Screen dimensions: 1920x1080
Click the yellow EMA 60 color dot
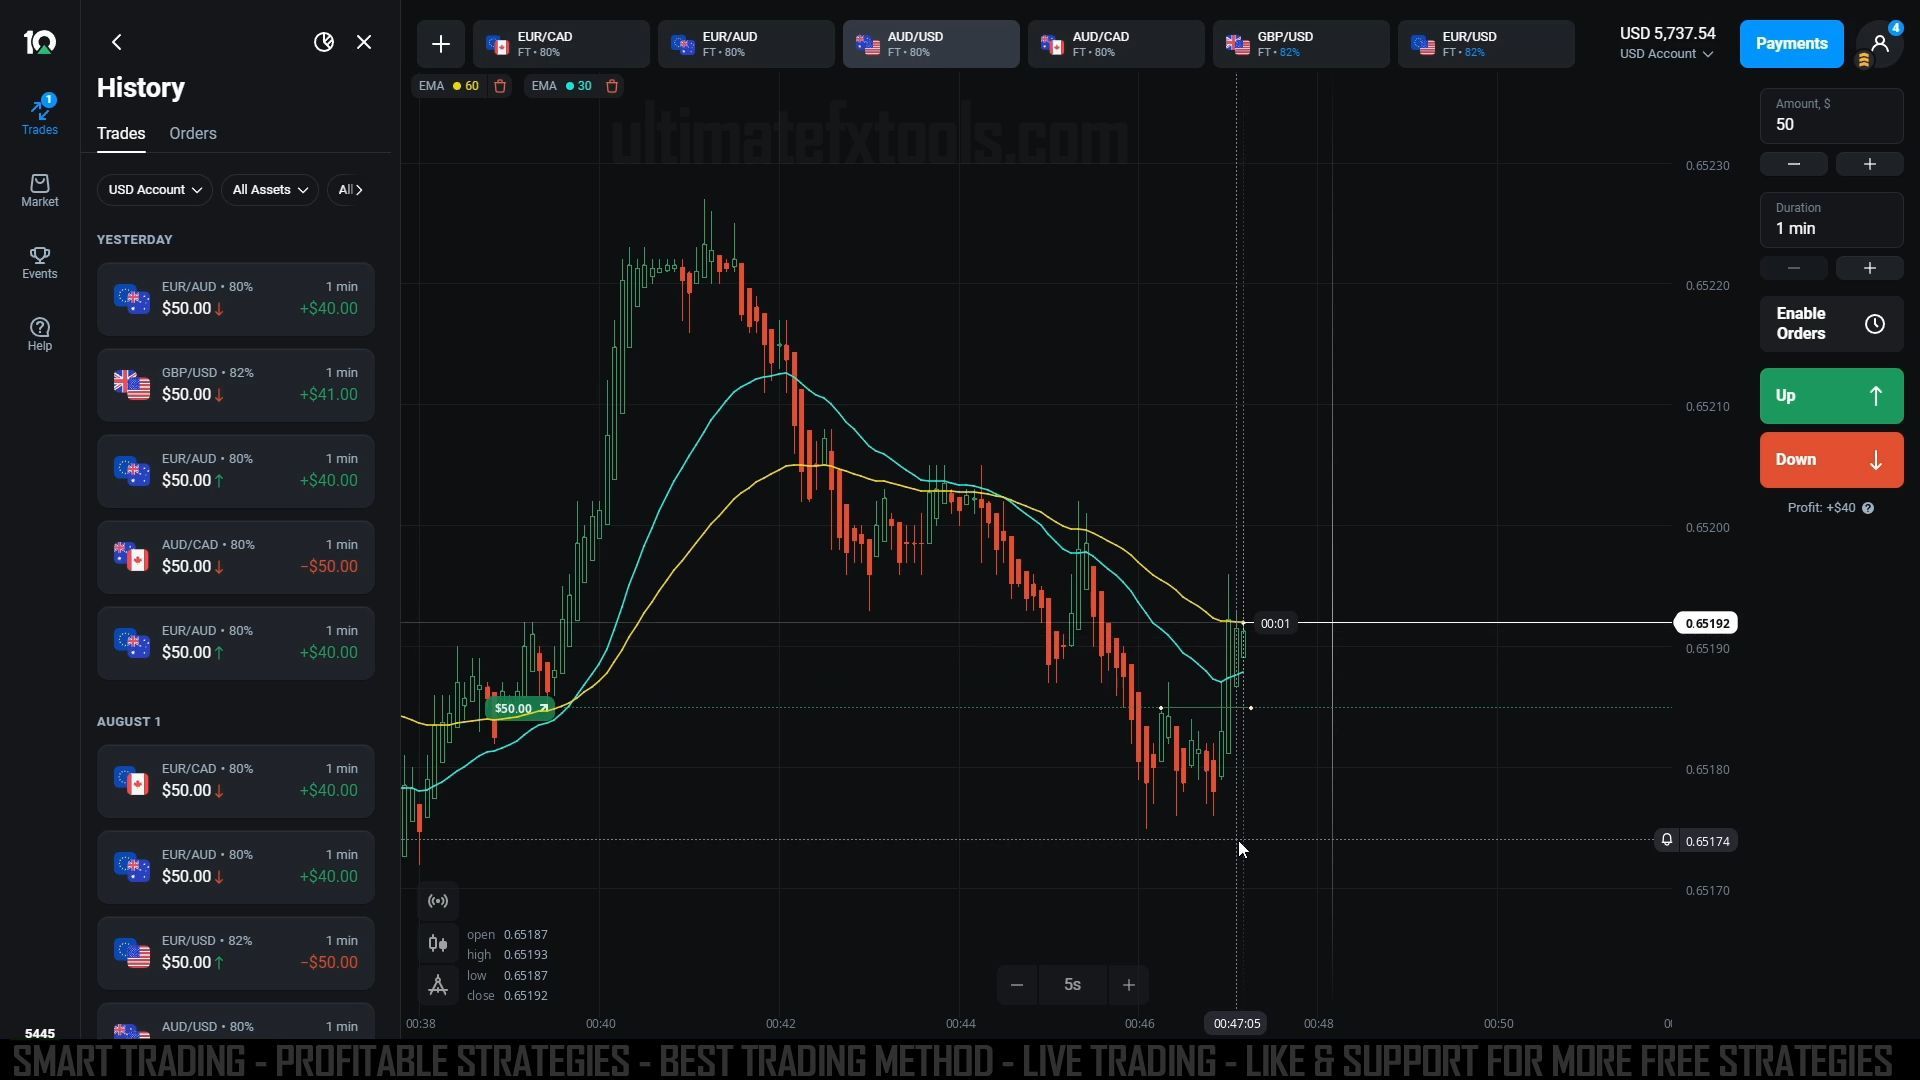click(x=457, y=86)
